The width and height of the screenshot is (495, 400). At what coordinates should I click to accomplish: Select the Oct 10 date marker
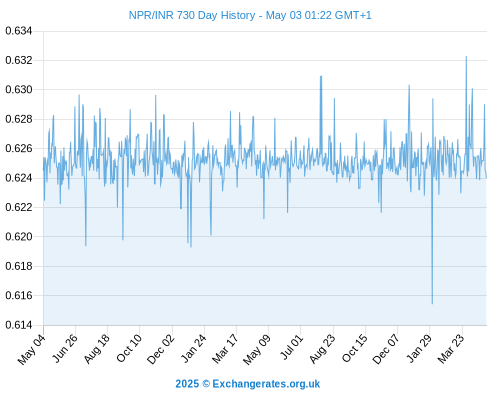pyautogui.click(x=129, y=348)
